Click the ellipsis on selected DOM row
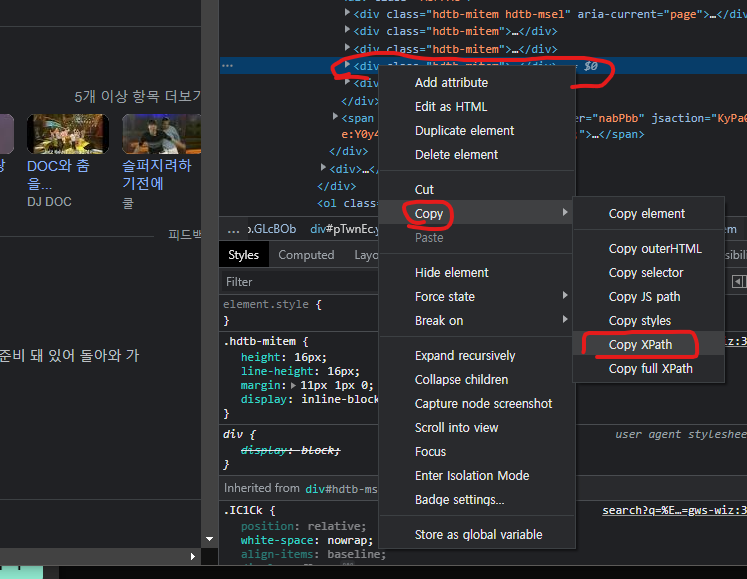 (x=227, y=66)
